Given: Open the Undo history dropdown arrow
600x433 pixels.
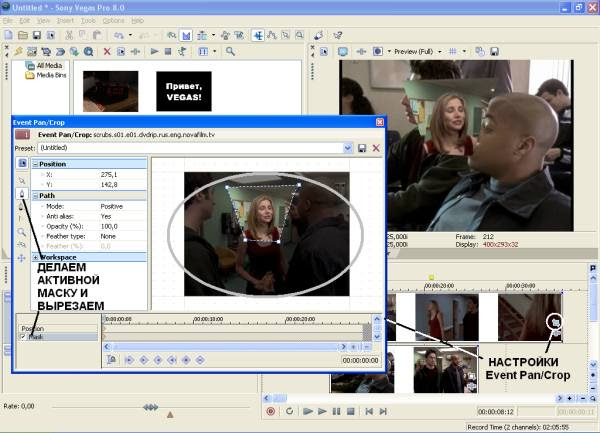Looking at the screenshot, I should 130,36.
